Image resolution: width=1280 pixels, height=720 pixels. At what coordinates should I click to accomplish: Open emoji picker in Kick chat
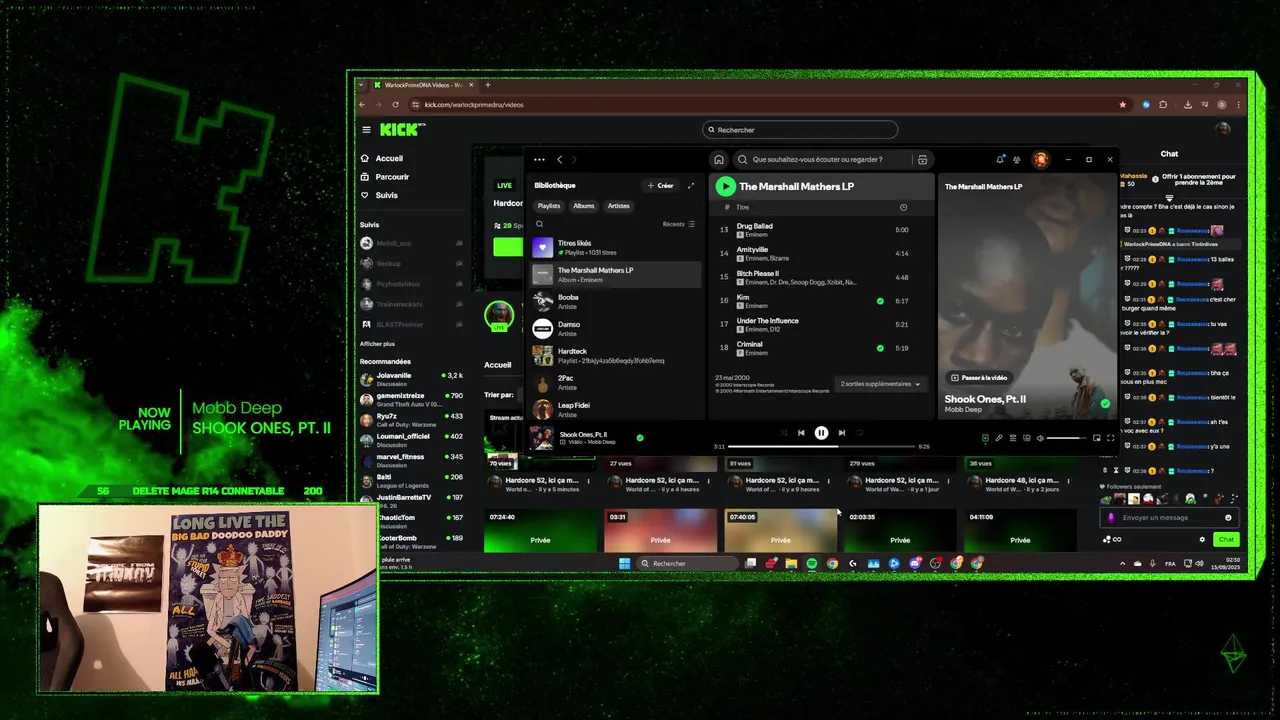tap(1228, 517)
